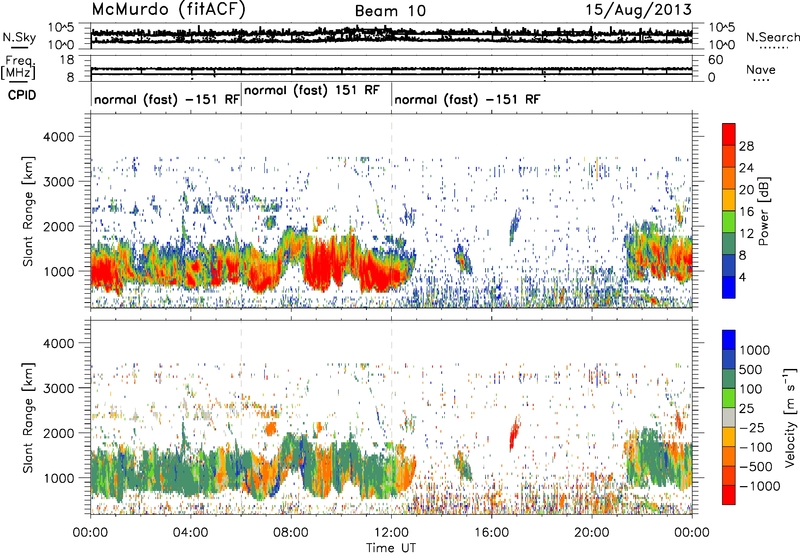This screenshot has height=554, width=800.
Task: Click the date '15/Aug/2013'
Action: point(638,10)
